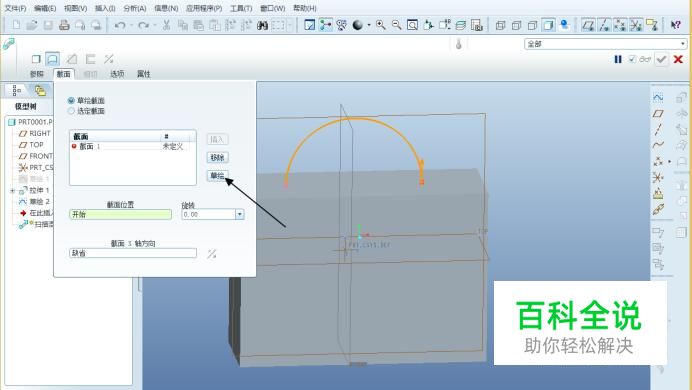
Task: Click the context help pointer icon
Action: [675, 25]
